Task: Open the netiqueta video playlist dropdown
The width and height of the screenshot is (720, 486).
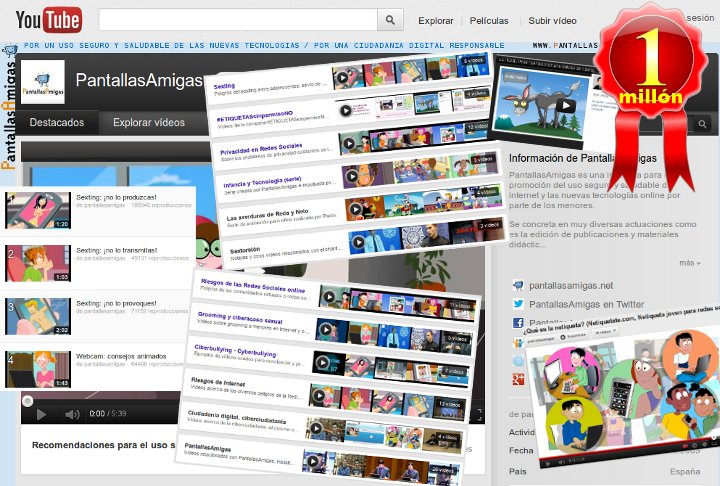Action: point(605,332)
